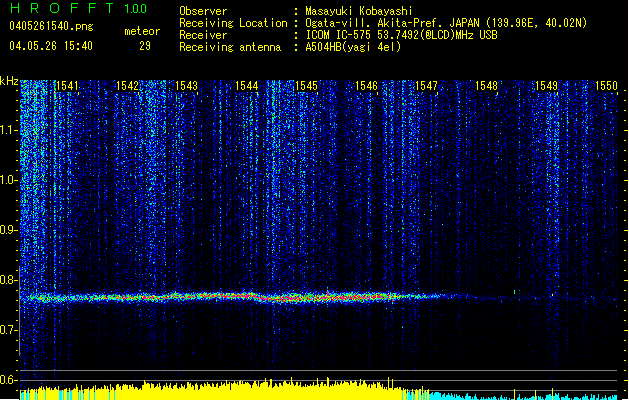Click the 1543 time marker

pos(187,86)
